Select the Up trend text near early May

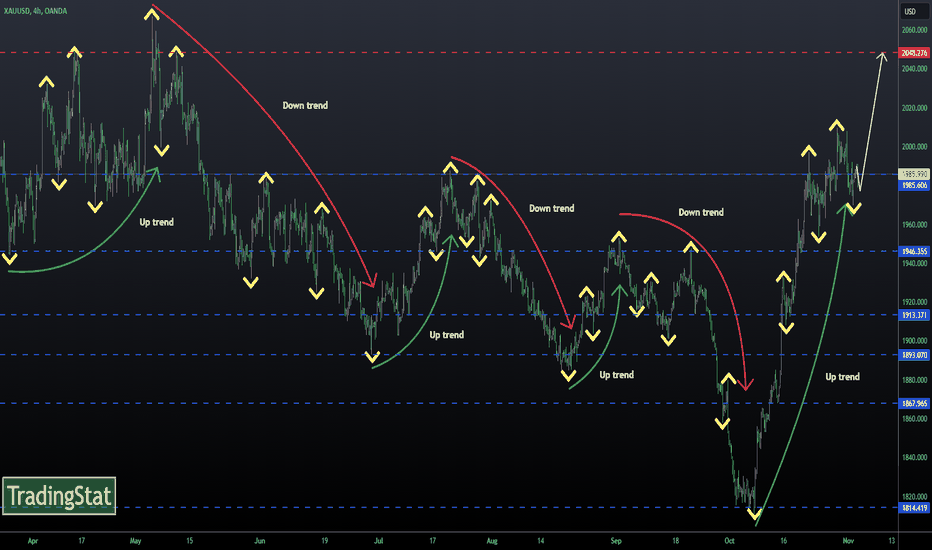(156, 222)
